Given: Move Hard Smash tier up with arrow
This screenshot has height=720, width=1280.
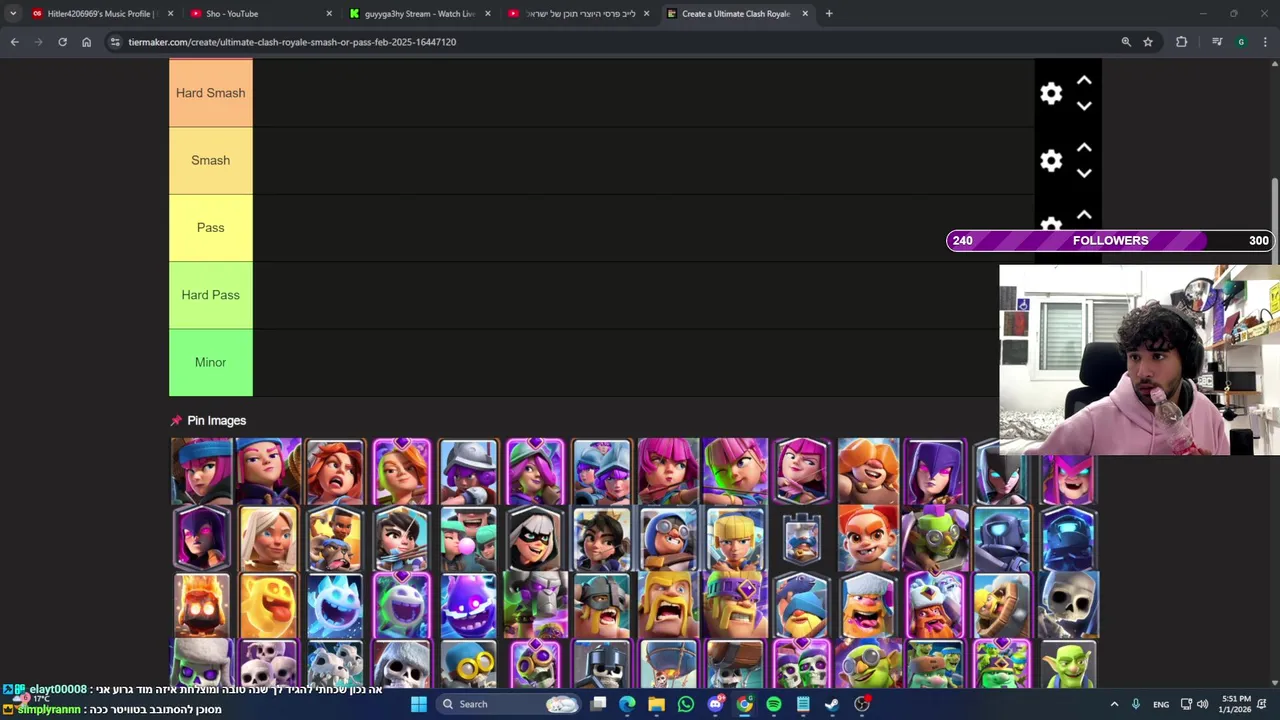Looking at the screenshot, I should [1084, 80].
